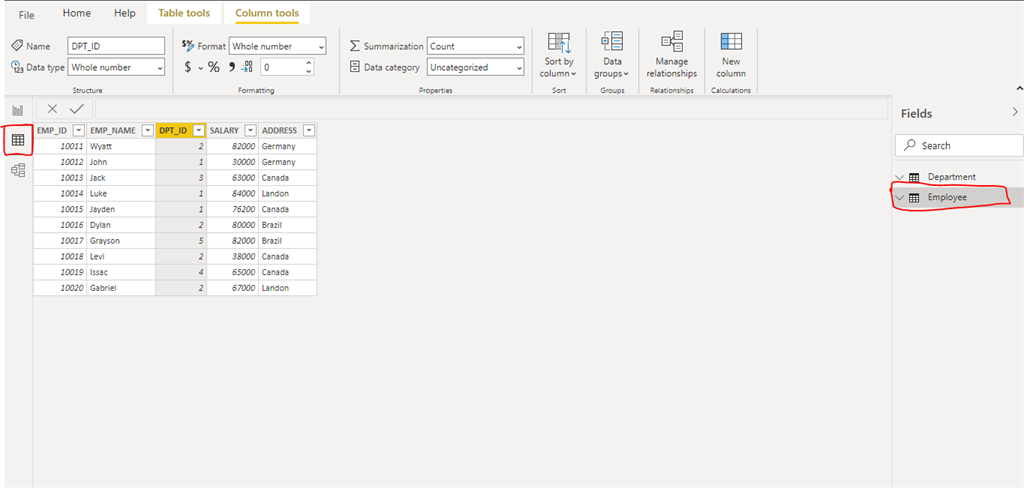Click the EMP_ID cell 10011
This screenshot has height=488, width=1024.
tap(60, 146)
